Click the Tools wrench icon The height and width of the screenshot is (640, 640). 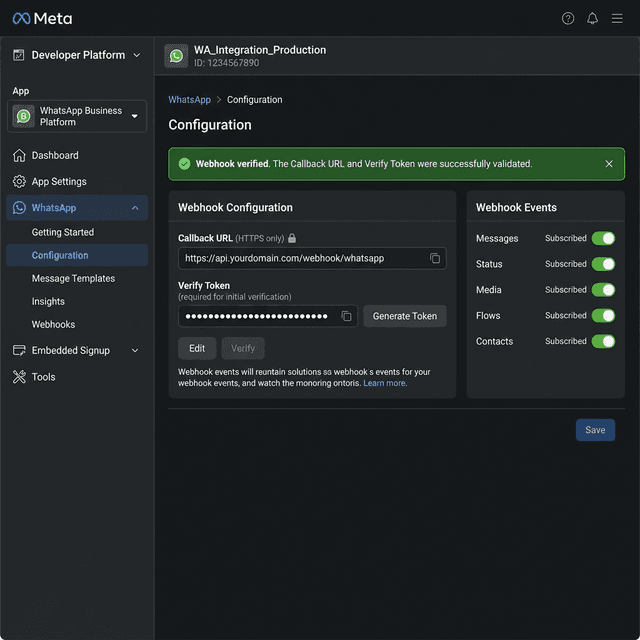[19, 377]
